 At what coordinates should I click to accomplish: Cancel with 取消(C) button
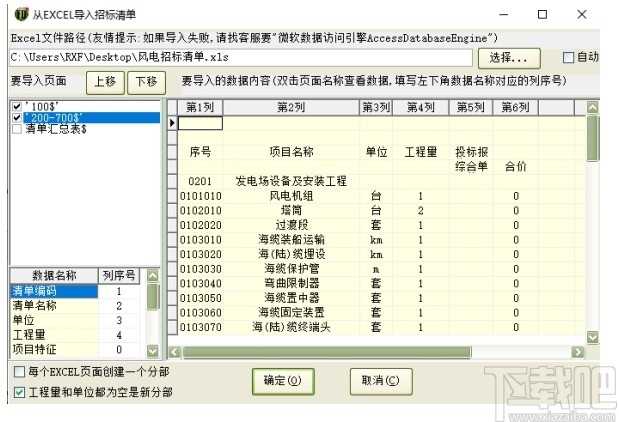coord(381,381)
